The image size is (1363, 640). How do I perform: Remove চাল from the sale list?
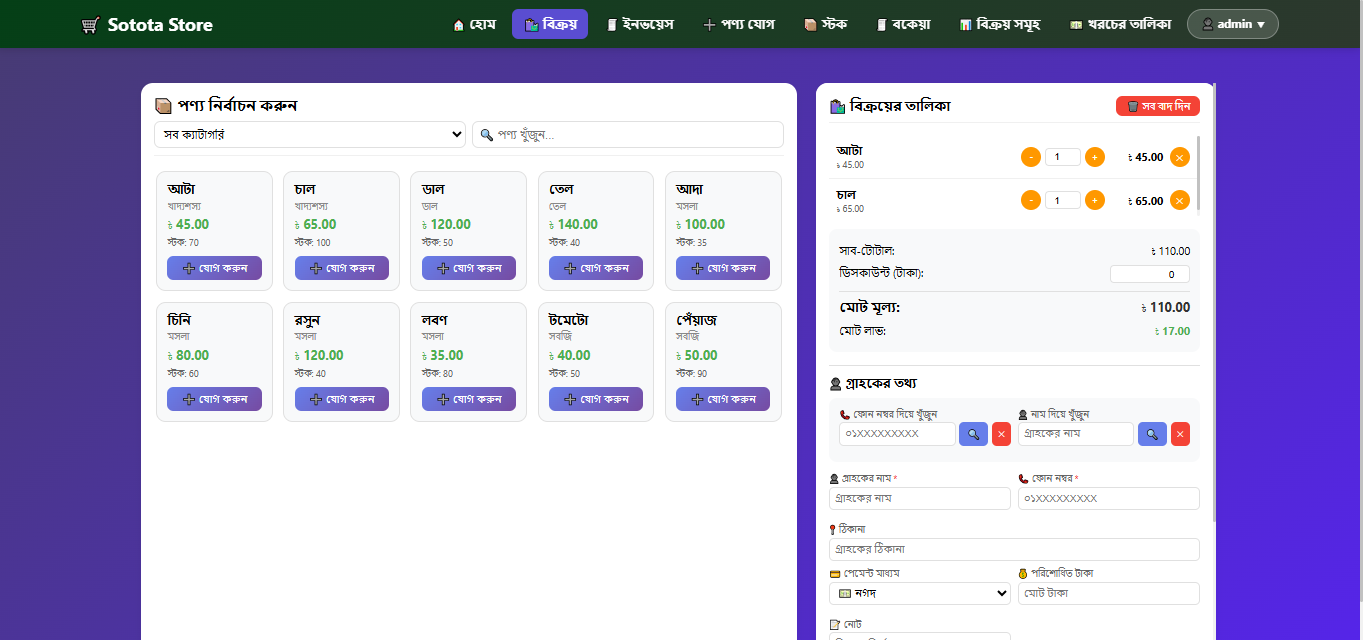[x=1180, y=200]
